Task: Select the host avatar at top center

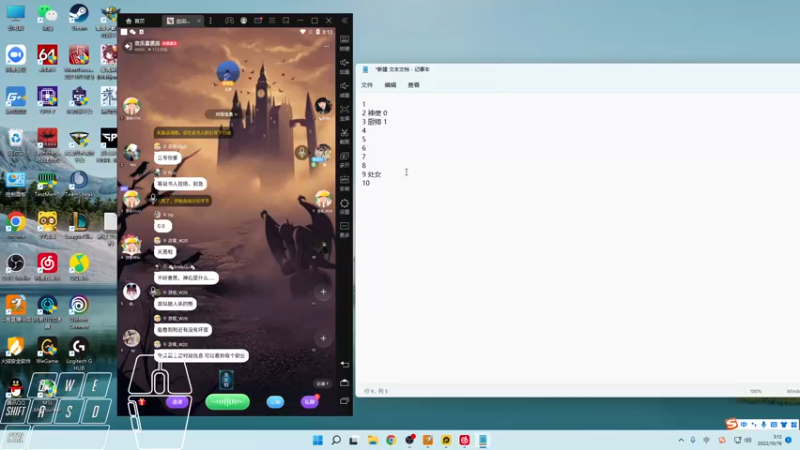Action: click(x=228, y=73)
